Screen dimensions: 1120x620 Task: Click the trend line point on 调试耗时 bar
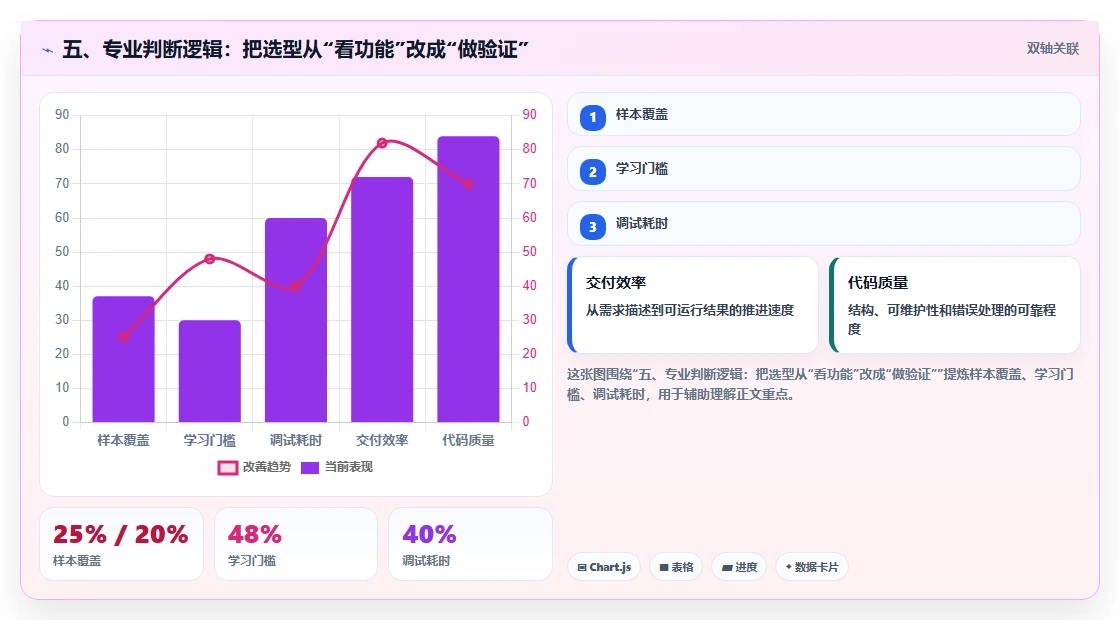pyautogui.click(x=296, y=286)
